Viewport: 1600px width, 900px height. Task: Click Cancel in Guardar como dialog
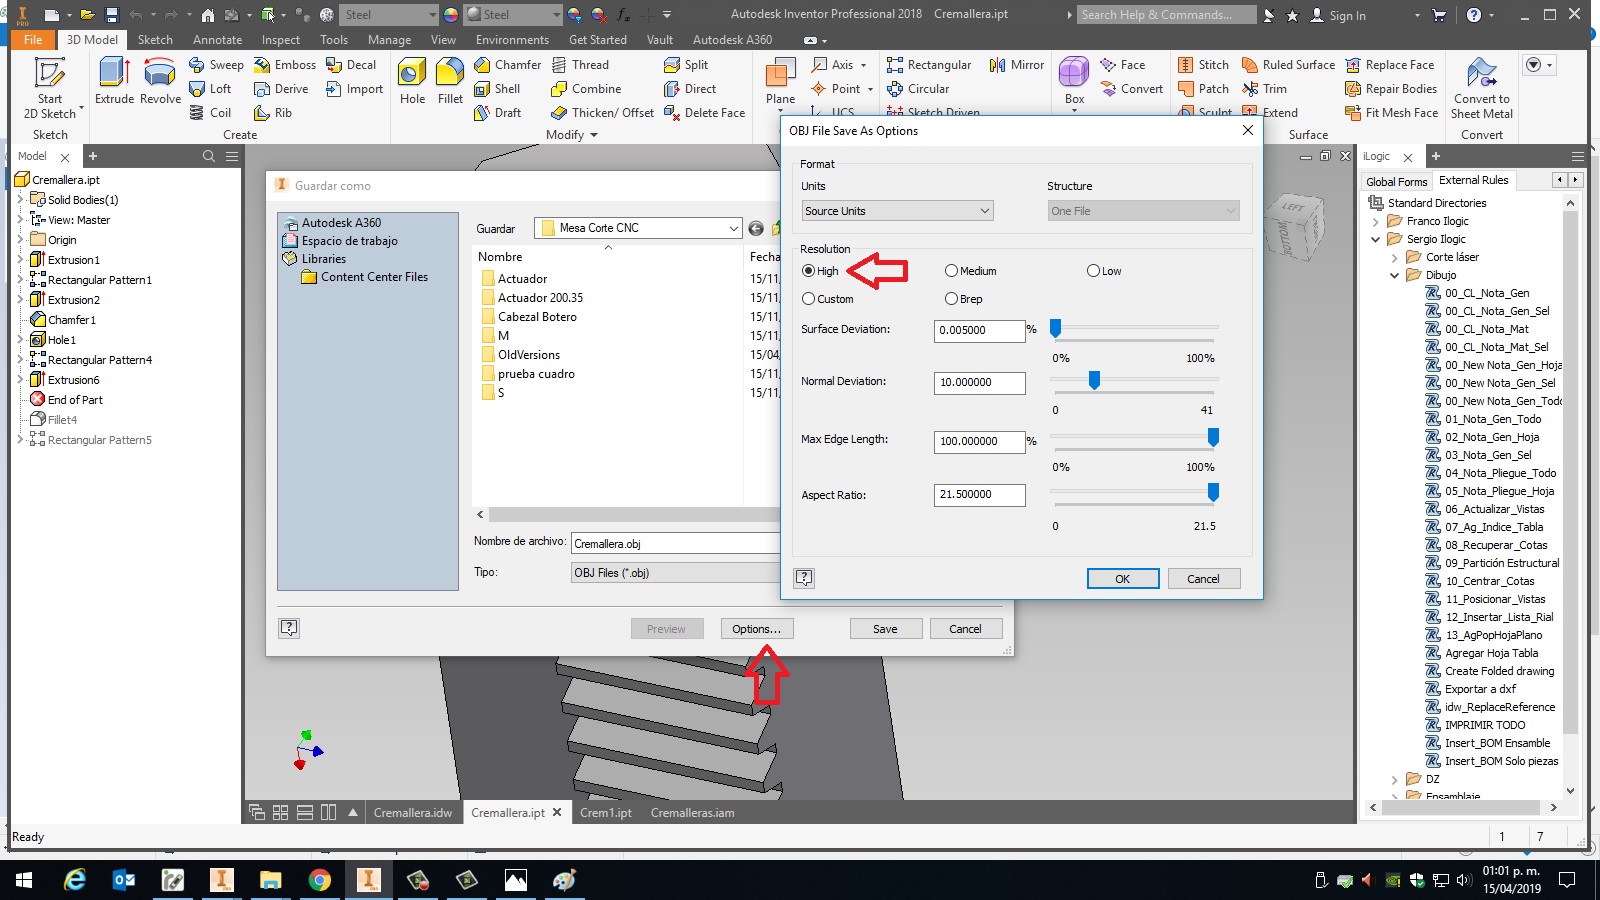pyautogui.click(x=965, y=629)
